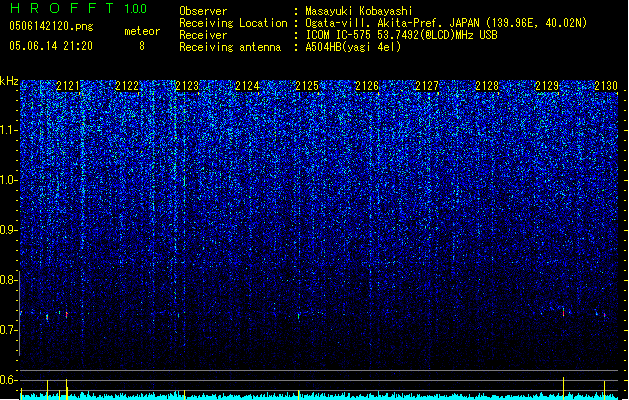Screen dimensions: 629x400
Task: Click the 1.1 kHz axis tick label
Action: tap(9, 130)
